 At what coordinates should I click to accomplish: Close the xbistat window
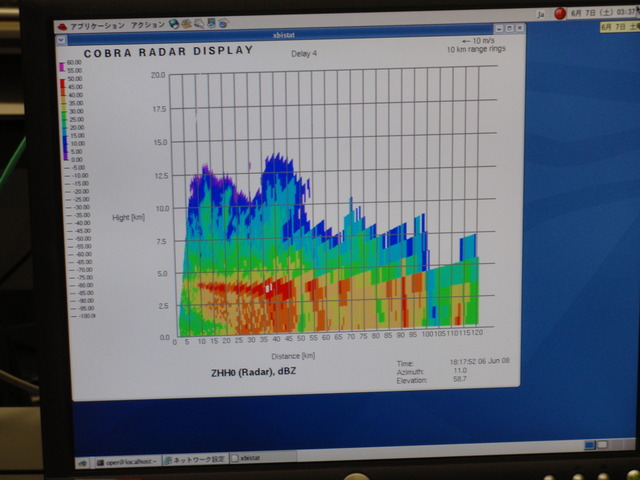tap(520, 28)
